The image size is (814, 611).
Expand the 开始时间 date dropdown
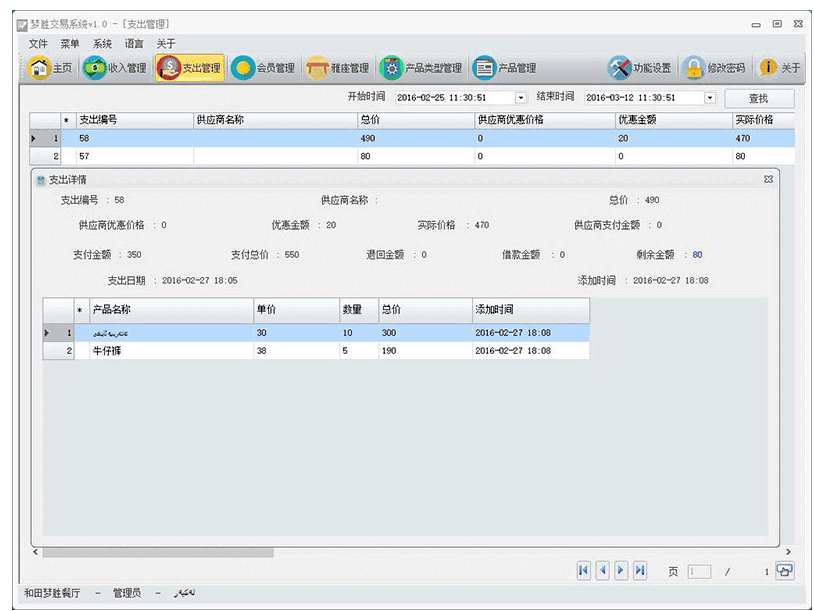[521, 98]
